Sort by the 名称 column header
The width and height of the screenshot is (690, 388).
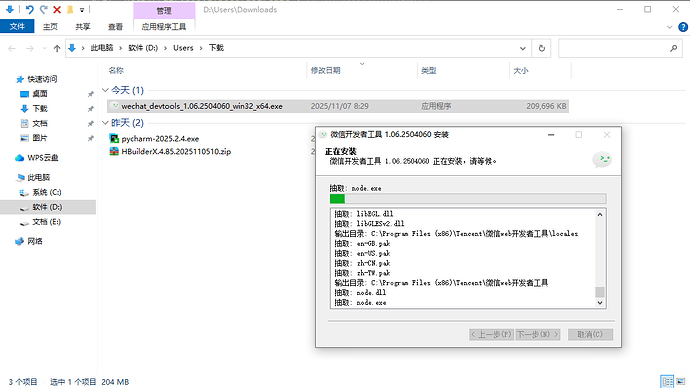coord(116,70)
